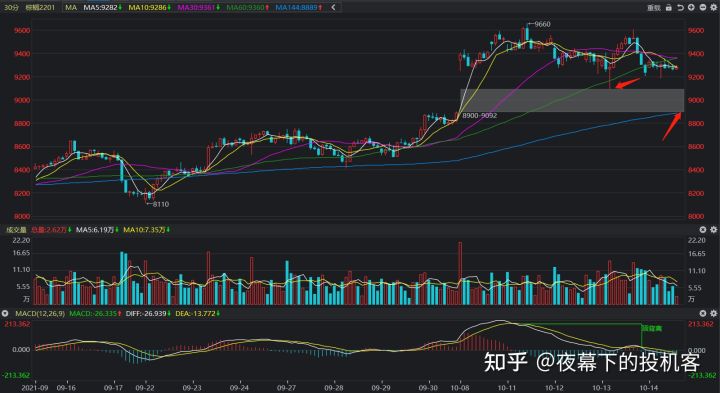720x393 pixels.
Task: Open MACD panel settings gear
Action: coord(714,313)
